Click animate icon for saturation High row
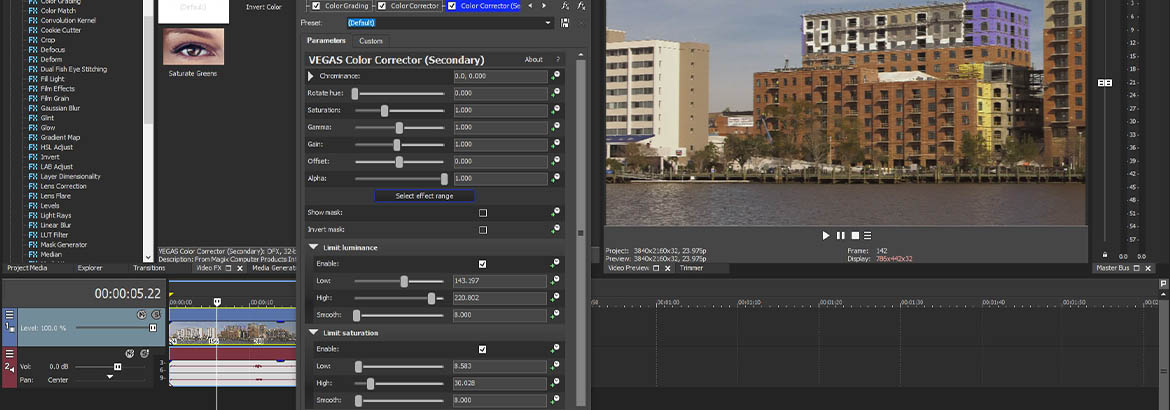This screenshot has height=410, width=1170. 555,383
